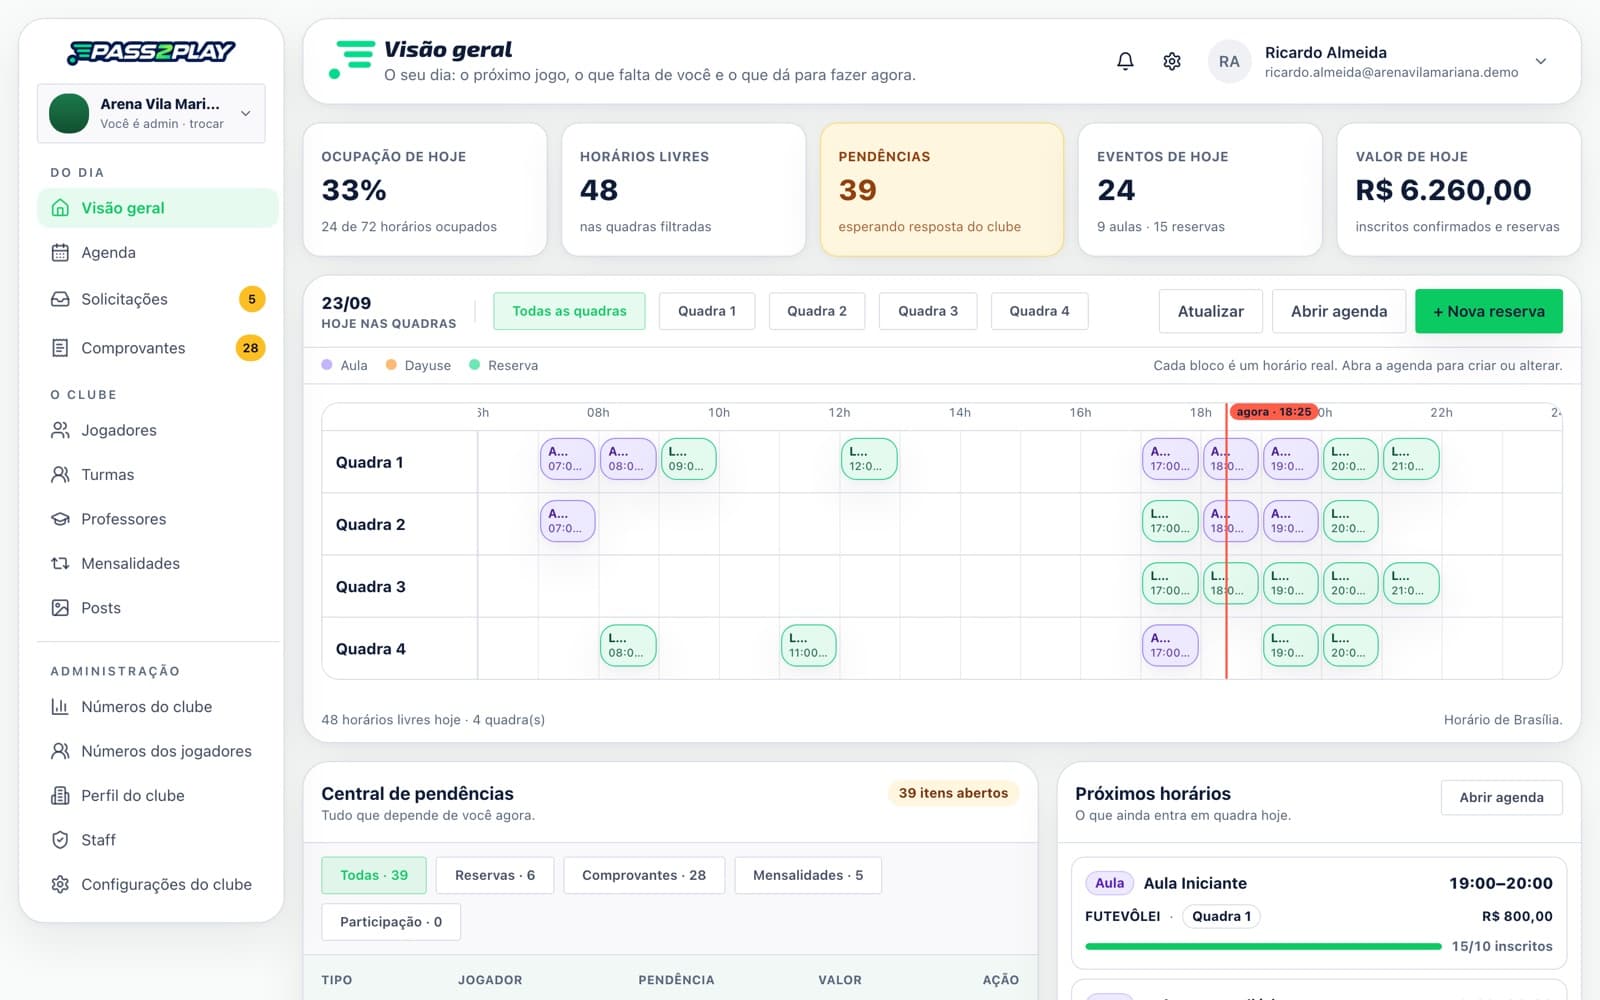
Task: Filter schedule to Quadra 1
Action: (707, 311)
